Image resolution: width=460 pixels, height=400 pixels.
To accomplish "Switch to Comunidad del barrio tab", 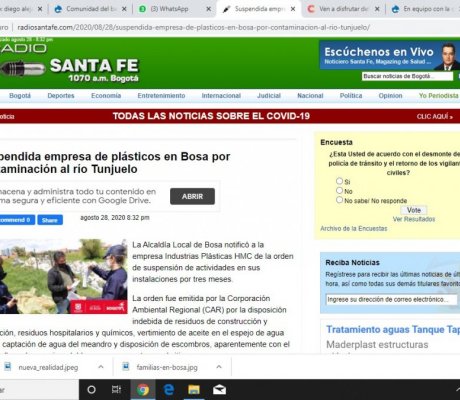I will [91, 9].
